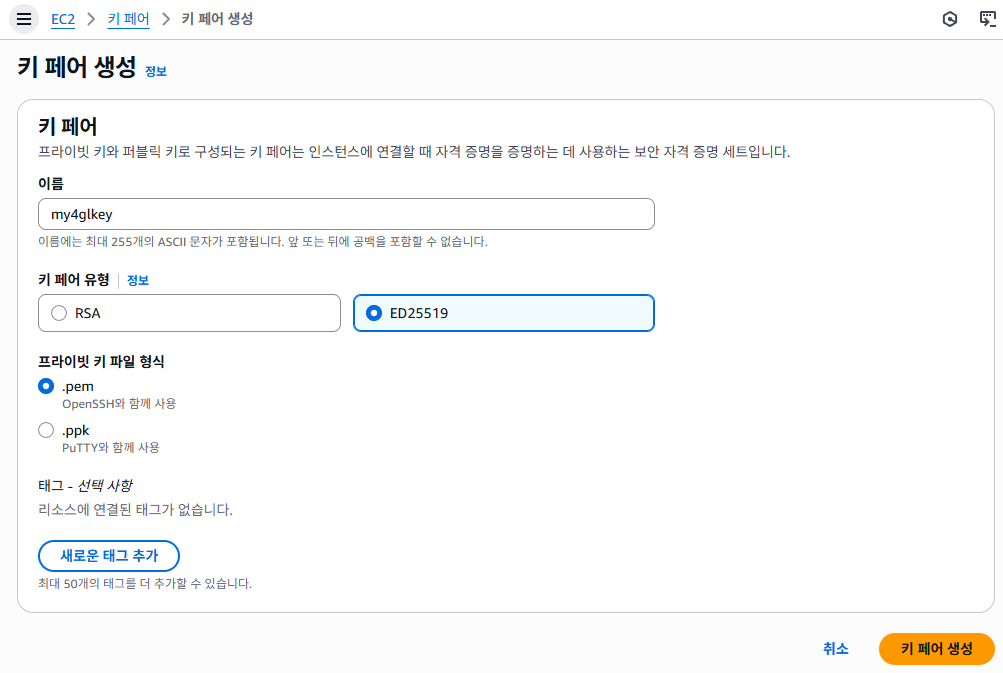Open the CloudShell screen icon at top right
Viewport: 1003px width, 673px height.
pyautogui.click(x=988, y=19)
